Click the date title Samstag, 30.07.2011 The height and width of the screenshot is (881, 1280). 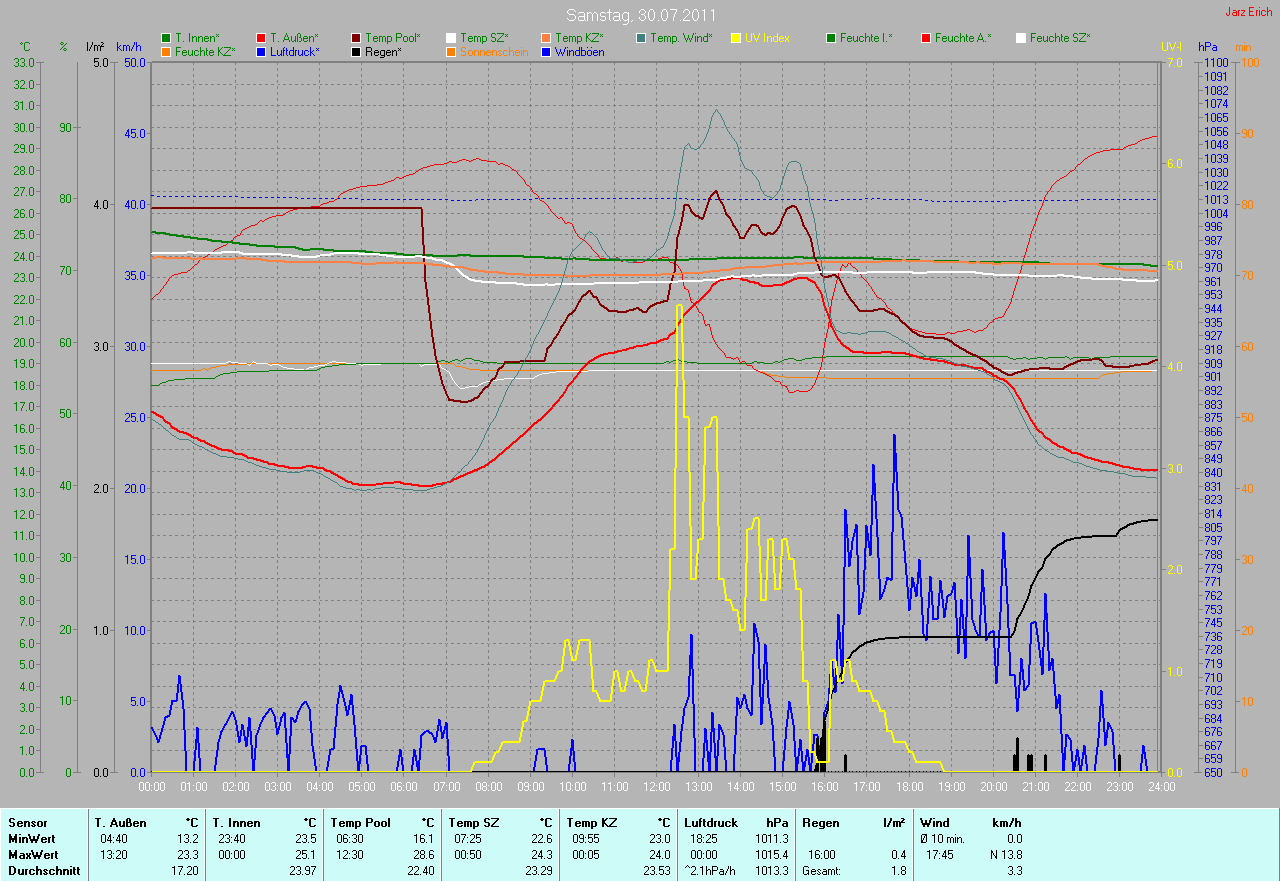(640, 15)
